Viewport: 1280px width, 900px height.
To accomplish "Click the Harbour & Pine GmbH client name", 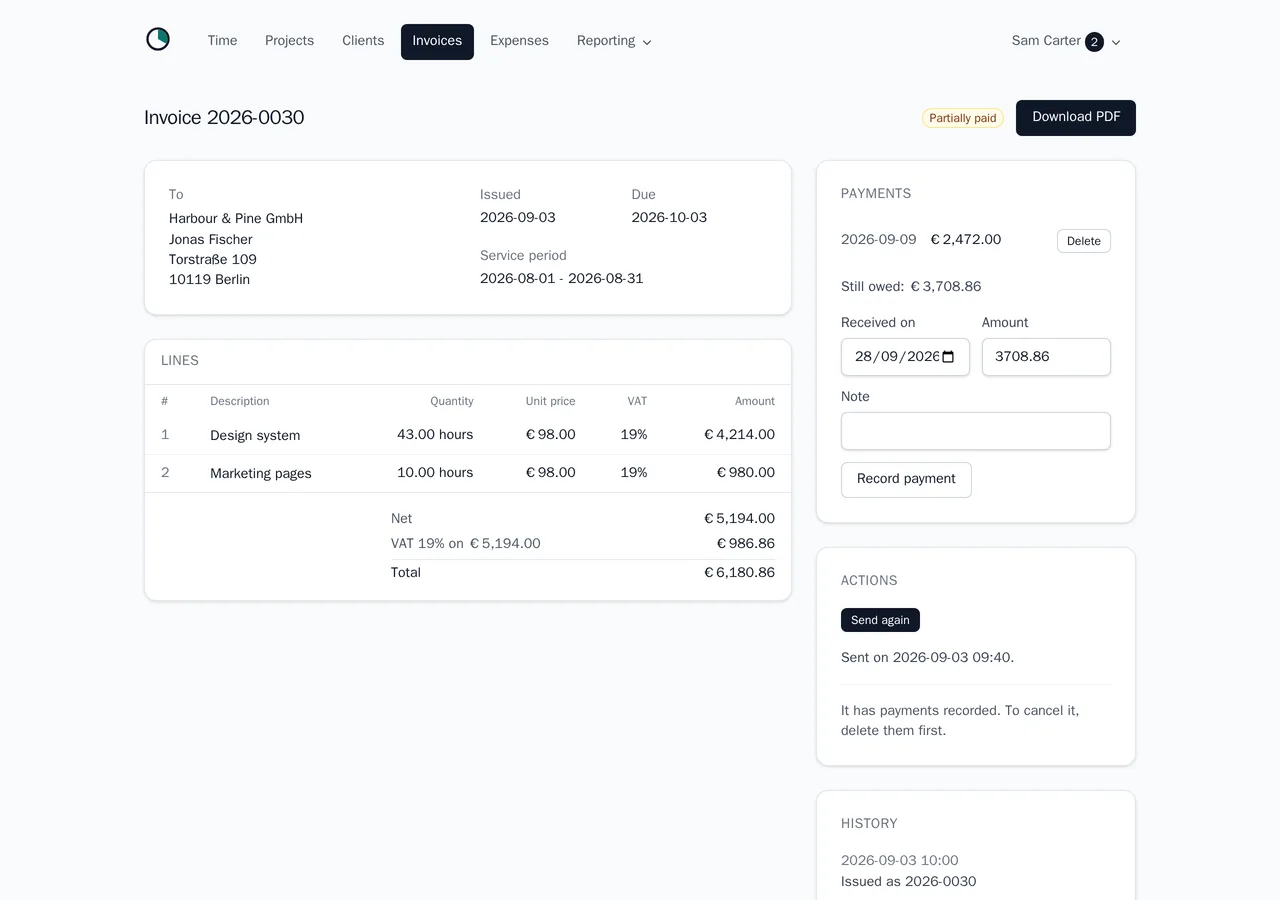I will tap(236, 218).
